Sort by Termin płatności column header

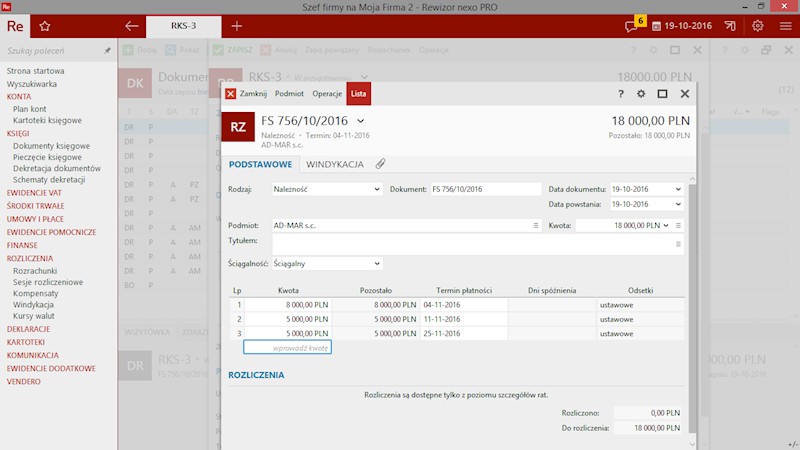[x=464, y=290]
